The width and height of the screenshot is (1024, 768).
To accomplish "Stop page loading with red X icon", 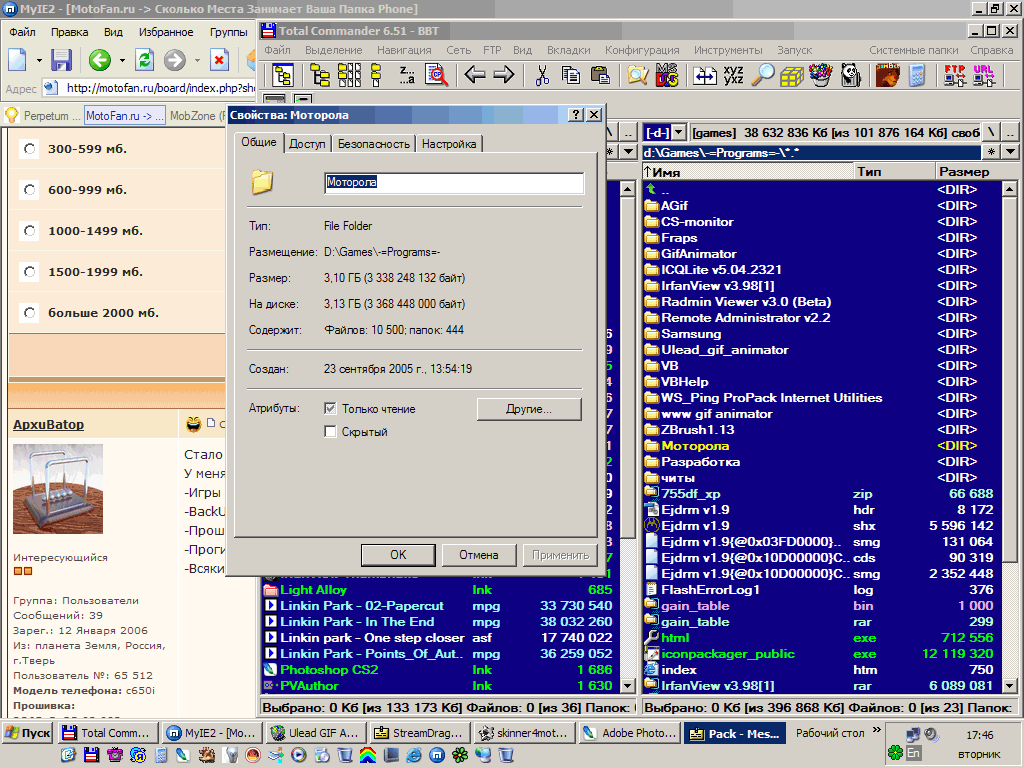I will 219,60.
